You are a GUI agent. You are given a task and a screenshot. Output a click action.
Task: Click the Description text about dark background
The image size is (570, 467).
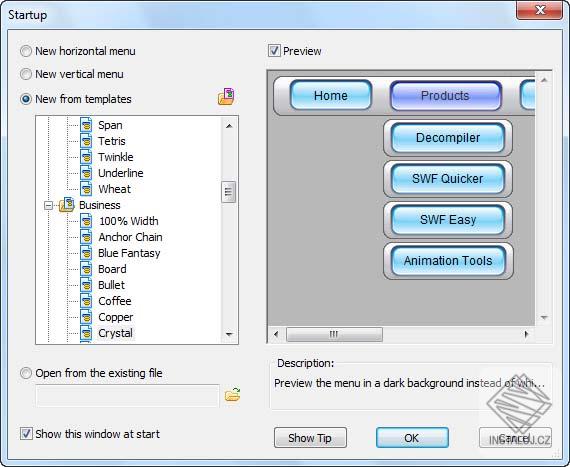tap(409, 383)
